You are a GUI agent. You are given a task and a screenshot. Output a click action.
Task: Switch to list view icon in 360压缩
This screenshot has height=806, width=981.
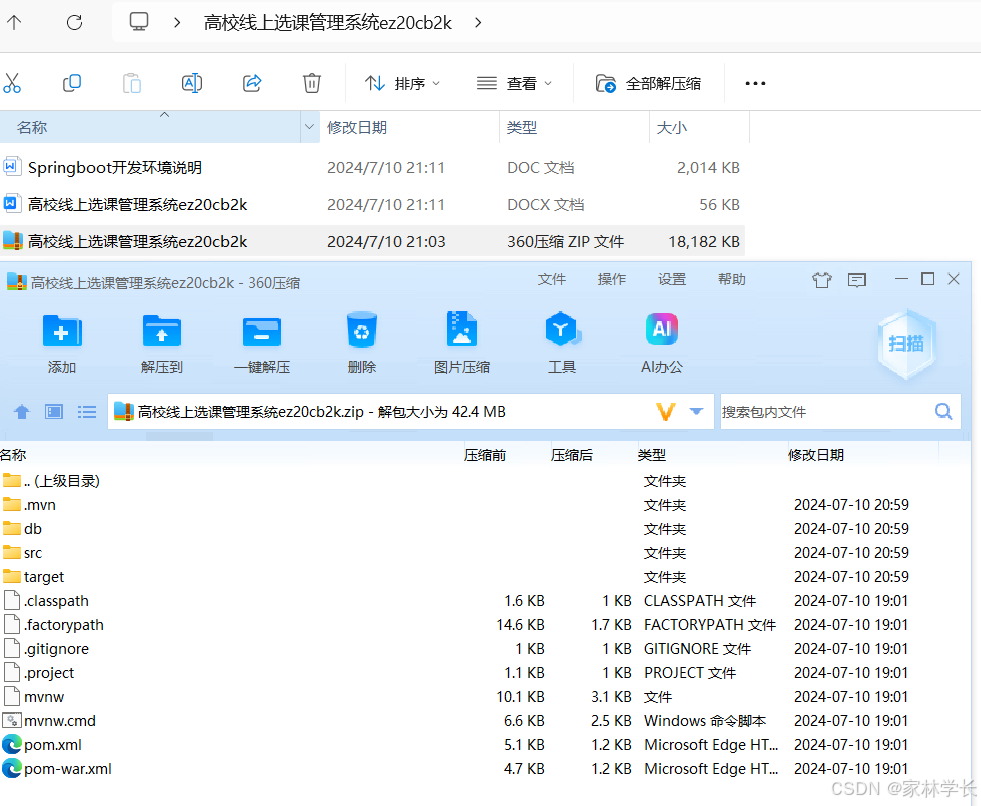coord(86,412)
